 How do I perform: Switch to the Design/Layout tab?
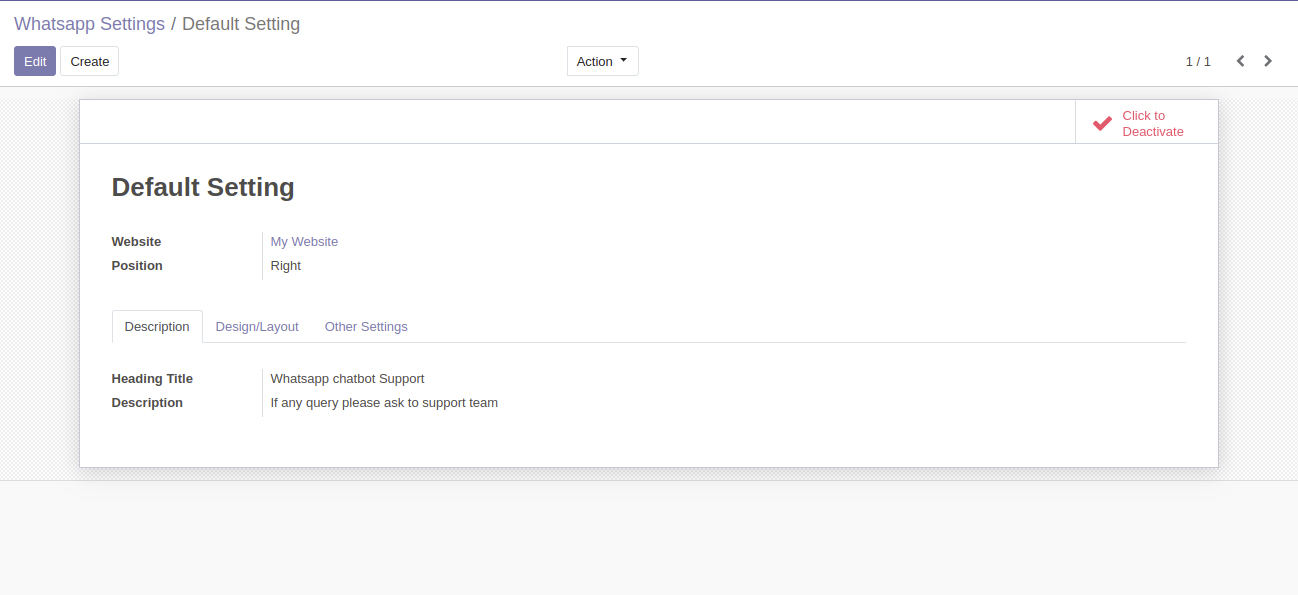pyautogui.click(x=257, y=327)
